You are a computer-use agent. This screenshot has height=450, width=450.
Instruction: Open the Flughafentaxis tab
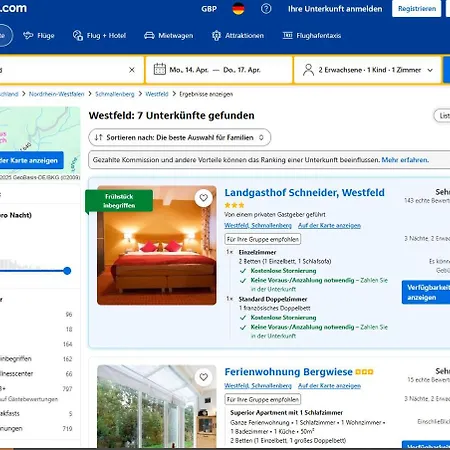[x=312, y=36]
